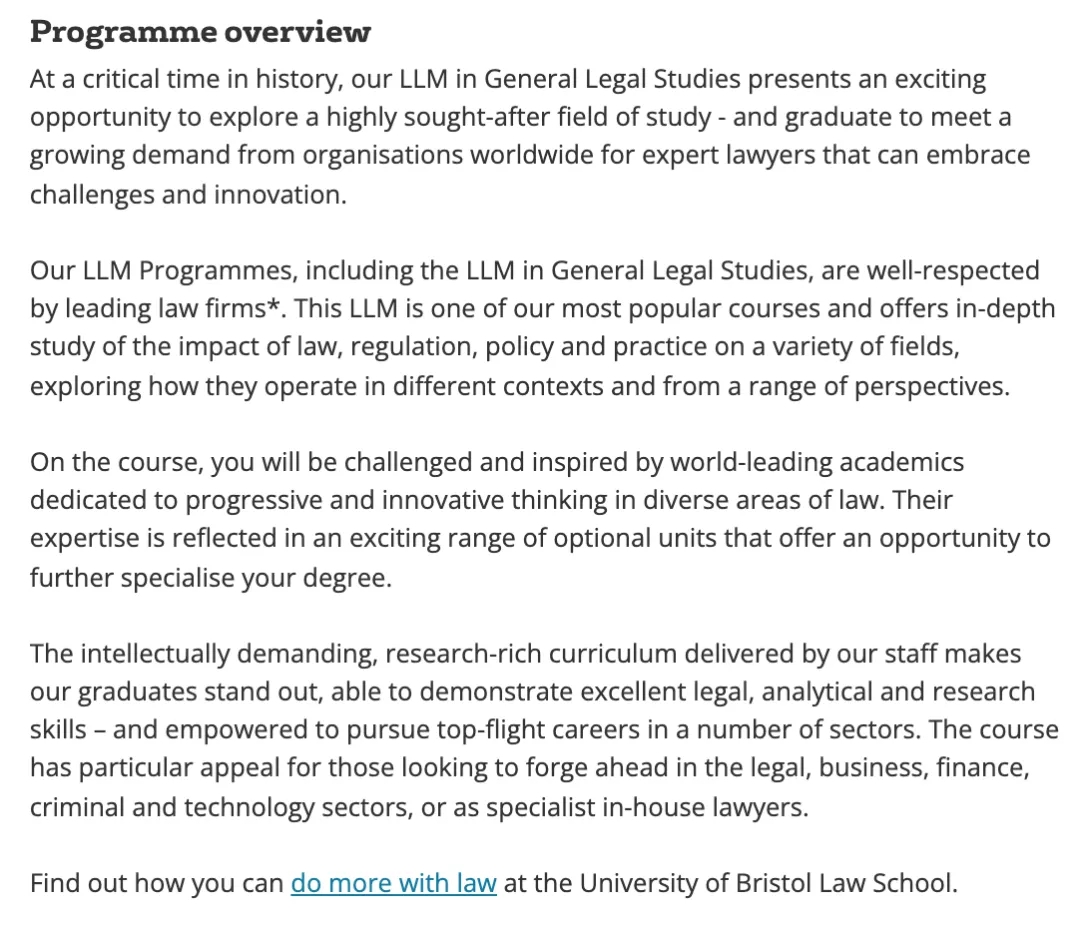Click the words "further specialise your degree"
The height and width of the screenshot is (926, 1080).
click(x=208, y=577)
